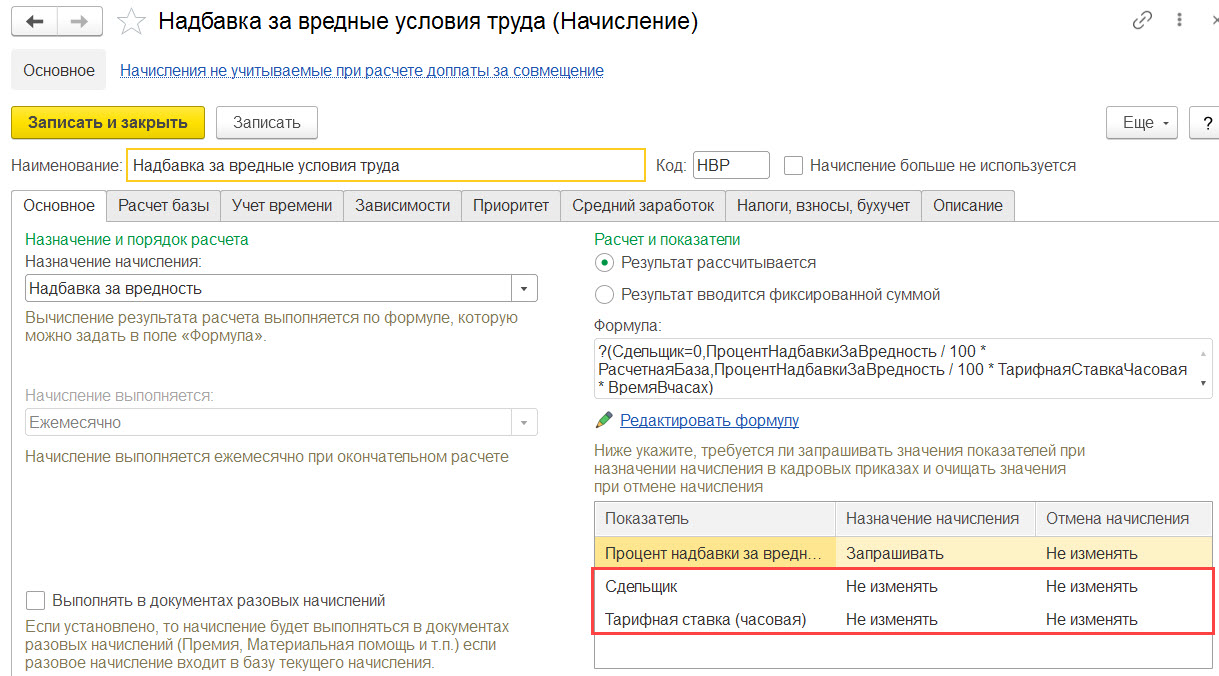
Task: Click the Назначение начисления column header
Action: tap(935, 518)
